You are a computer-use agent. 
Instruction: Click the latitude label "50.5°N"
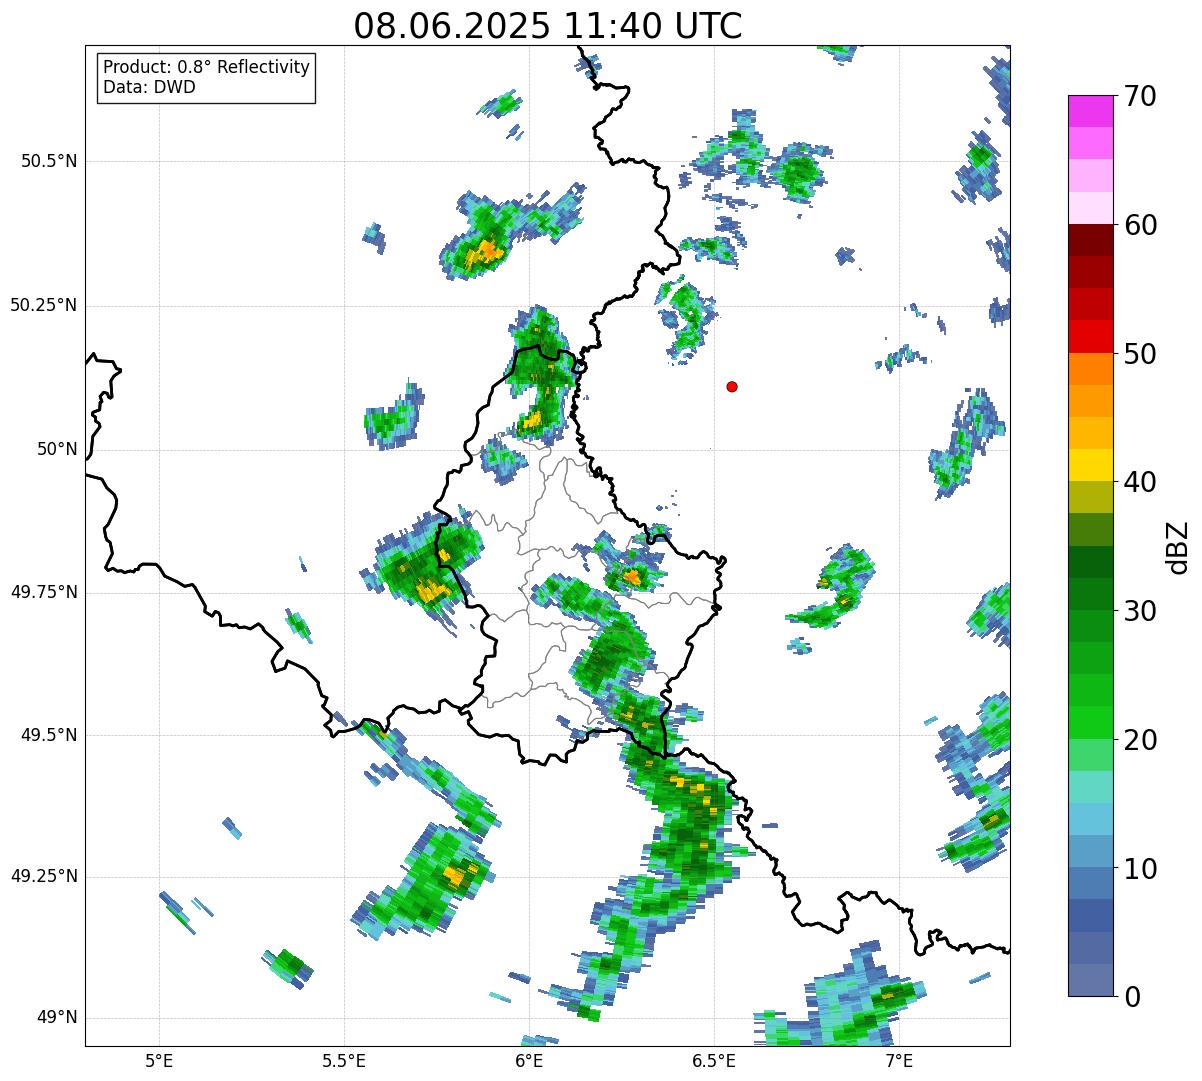coord(48,161)
